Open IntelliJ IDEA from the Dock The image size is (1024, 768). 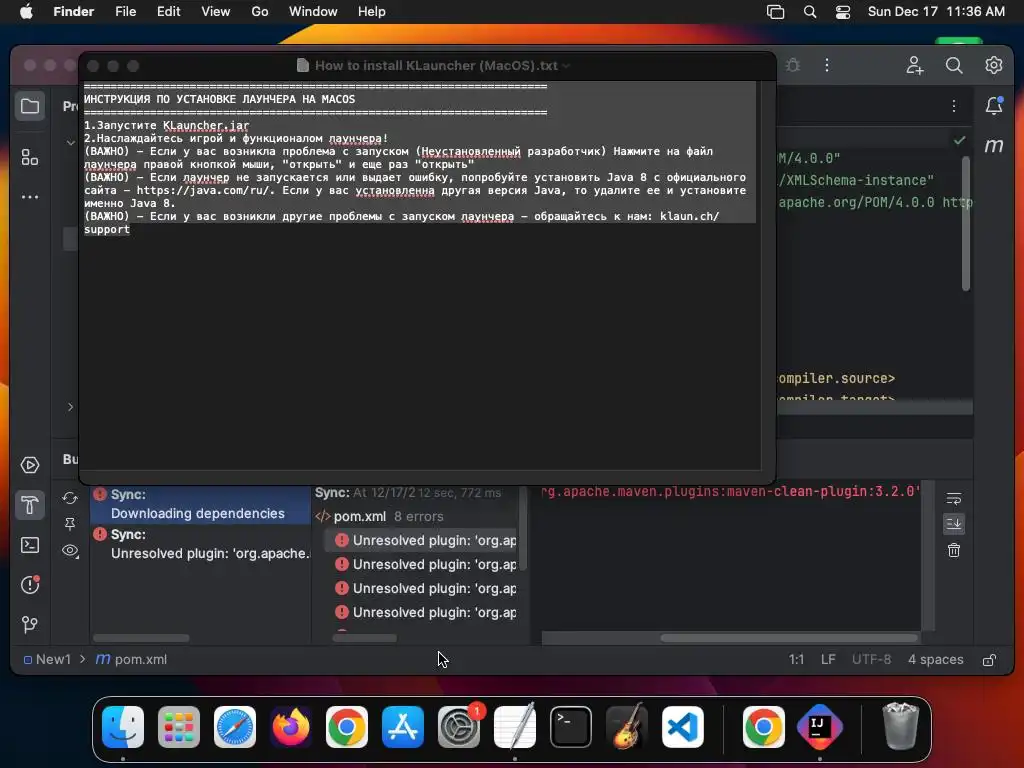point(819,727)
